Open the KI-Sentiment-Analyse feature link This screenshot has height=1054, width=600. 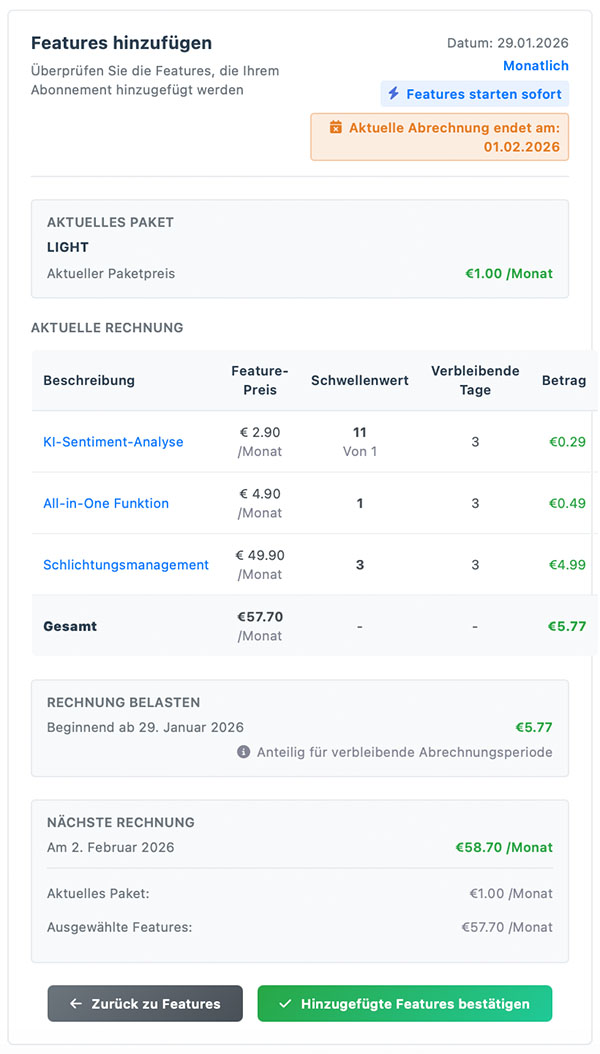click(113, 442)
